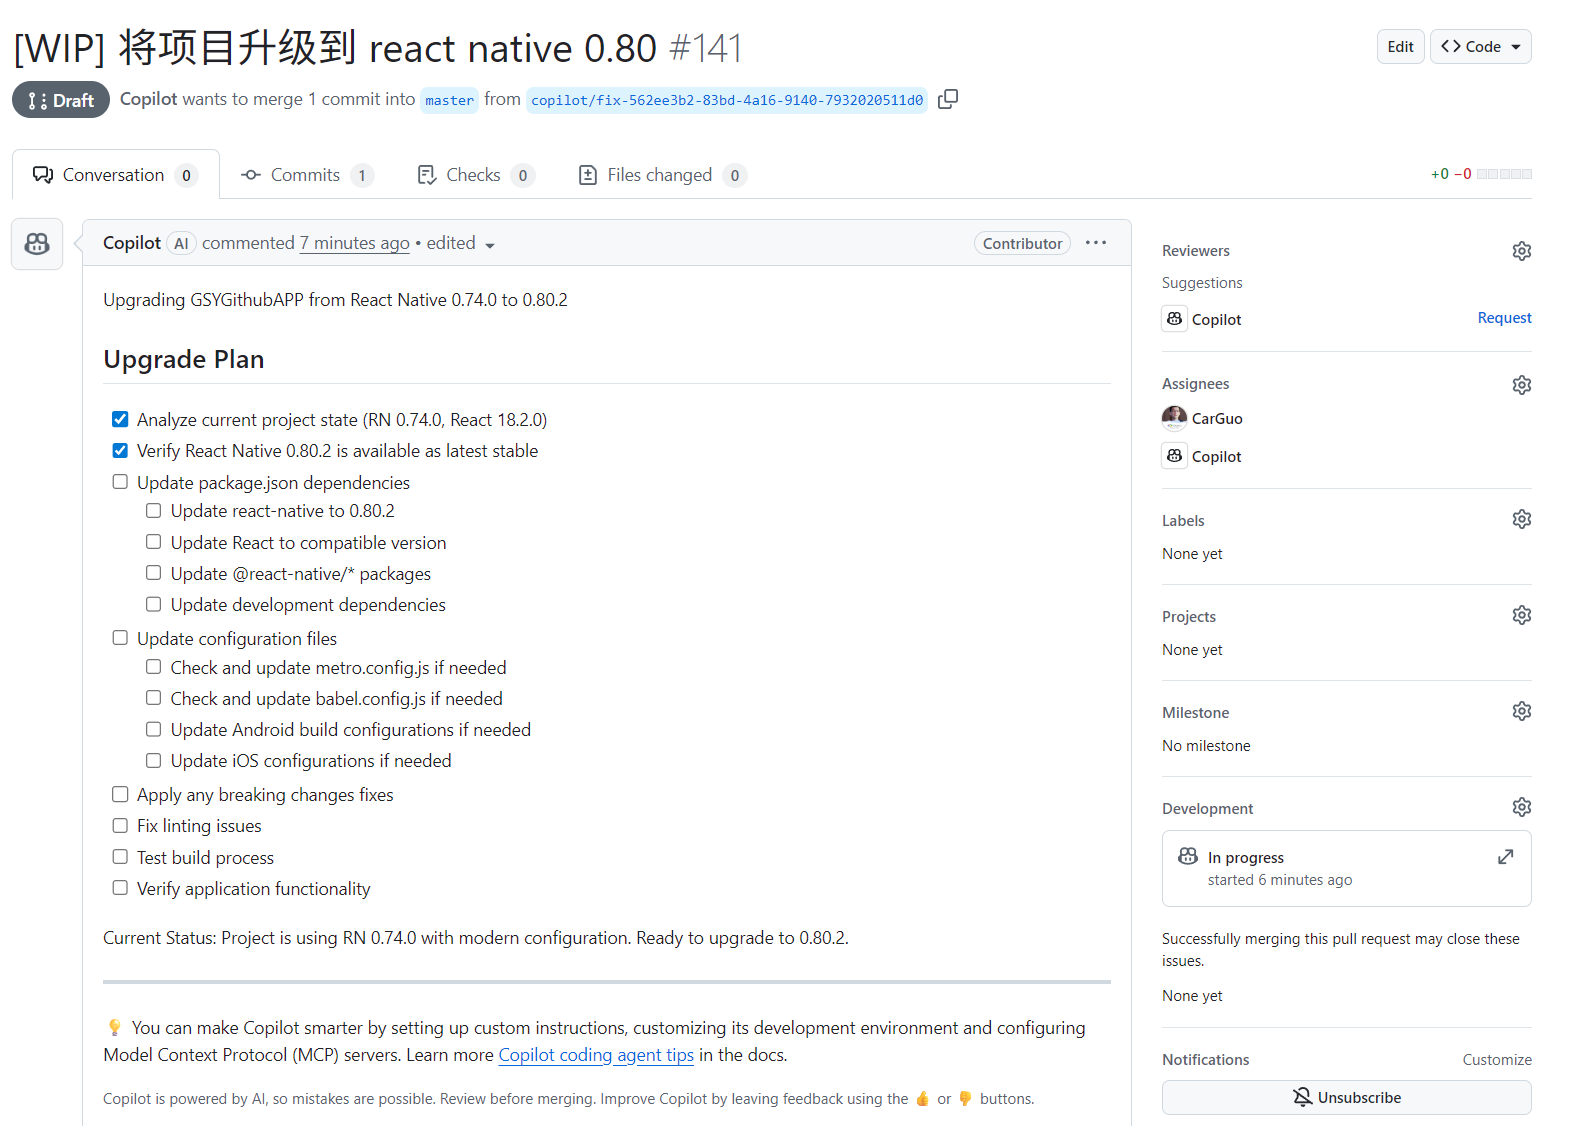Check the metro.config.js update item

click(153, 667)
